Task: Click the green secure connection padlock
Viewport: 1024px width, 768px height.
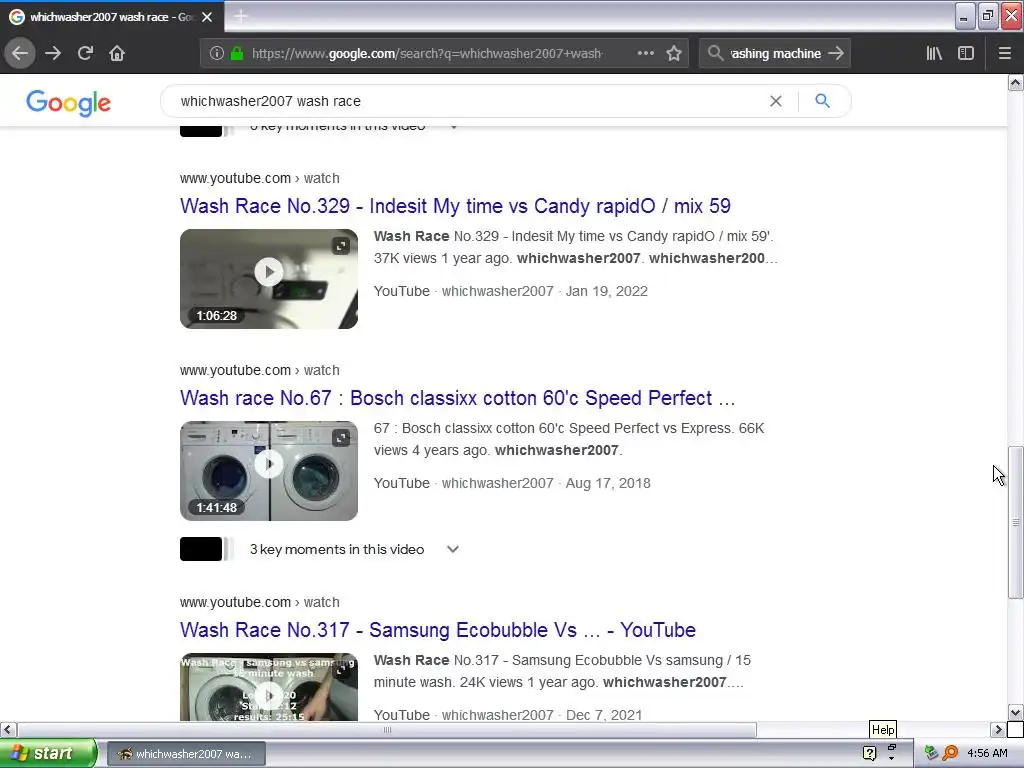Action: [237, 54]
